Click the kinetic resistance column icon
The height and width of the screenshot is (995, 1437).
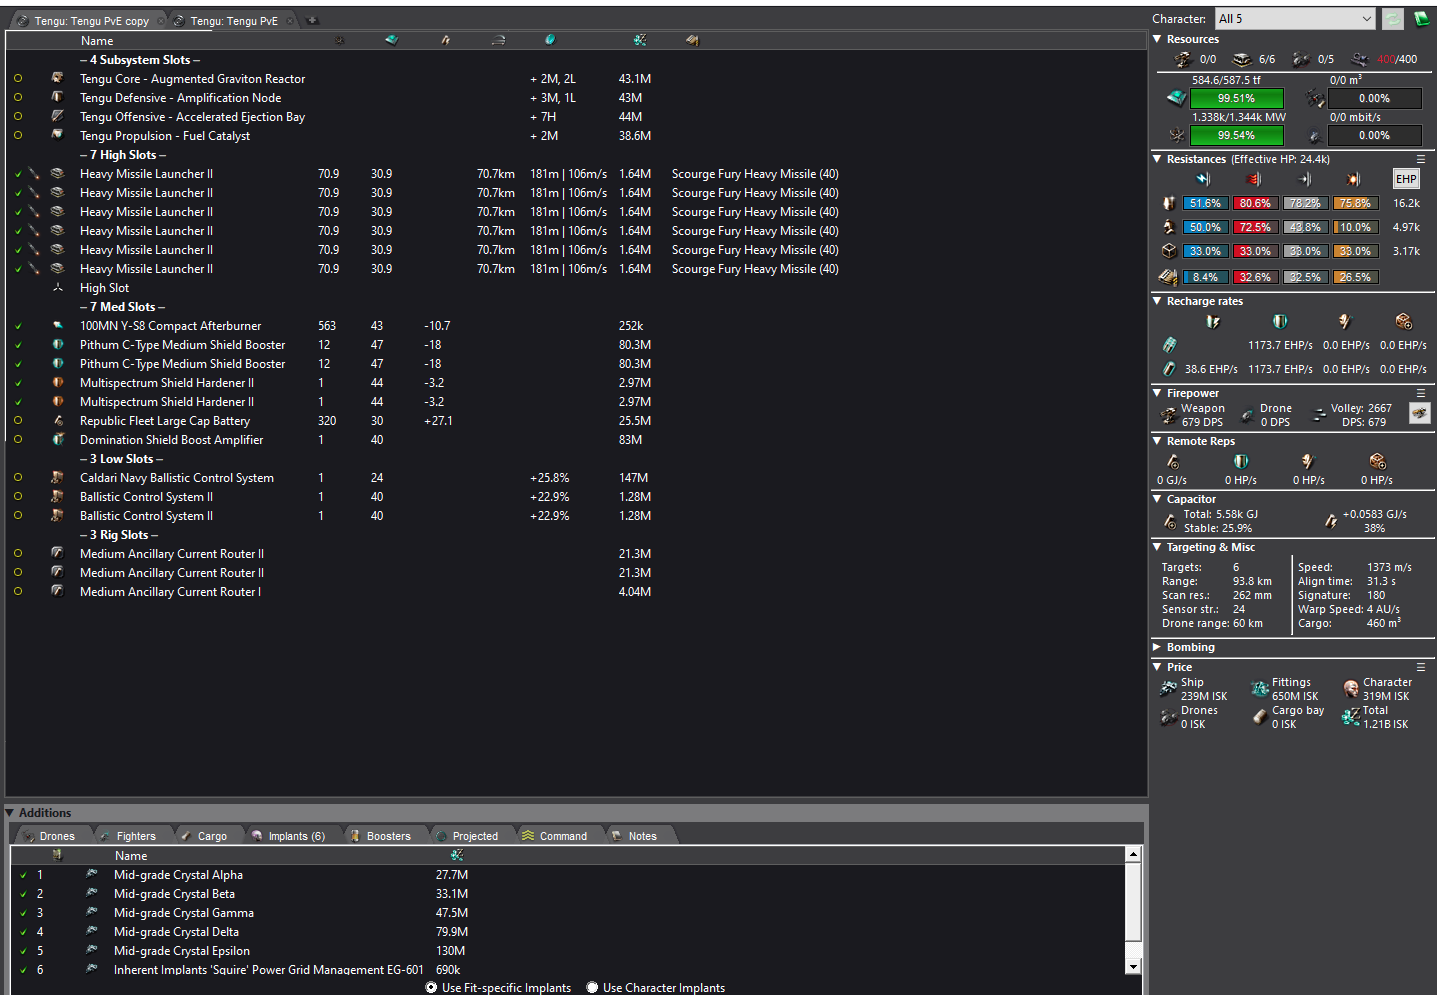(x=1304, y=179)
